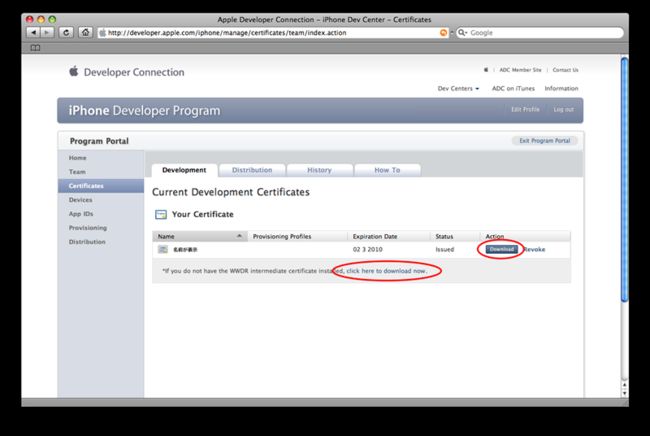Open the bookmarks book icon

(35, 48)
